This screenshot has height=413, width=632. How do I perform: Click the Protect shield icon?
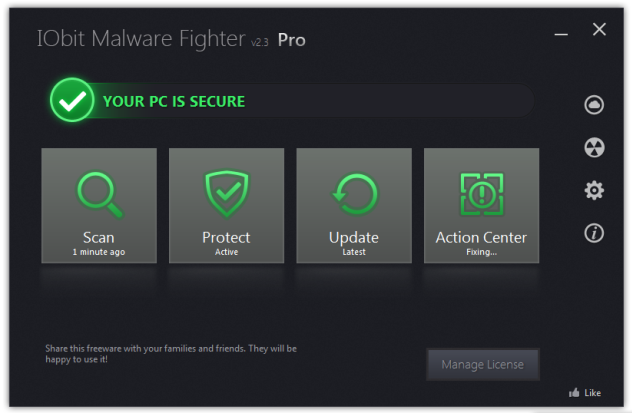226,194
